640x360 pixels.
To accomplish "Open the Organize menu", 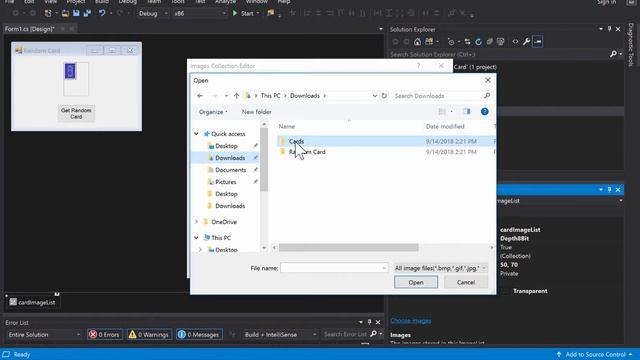I will pyautogui.click(x=213, y=112).
